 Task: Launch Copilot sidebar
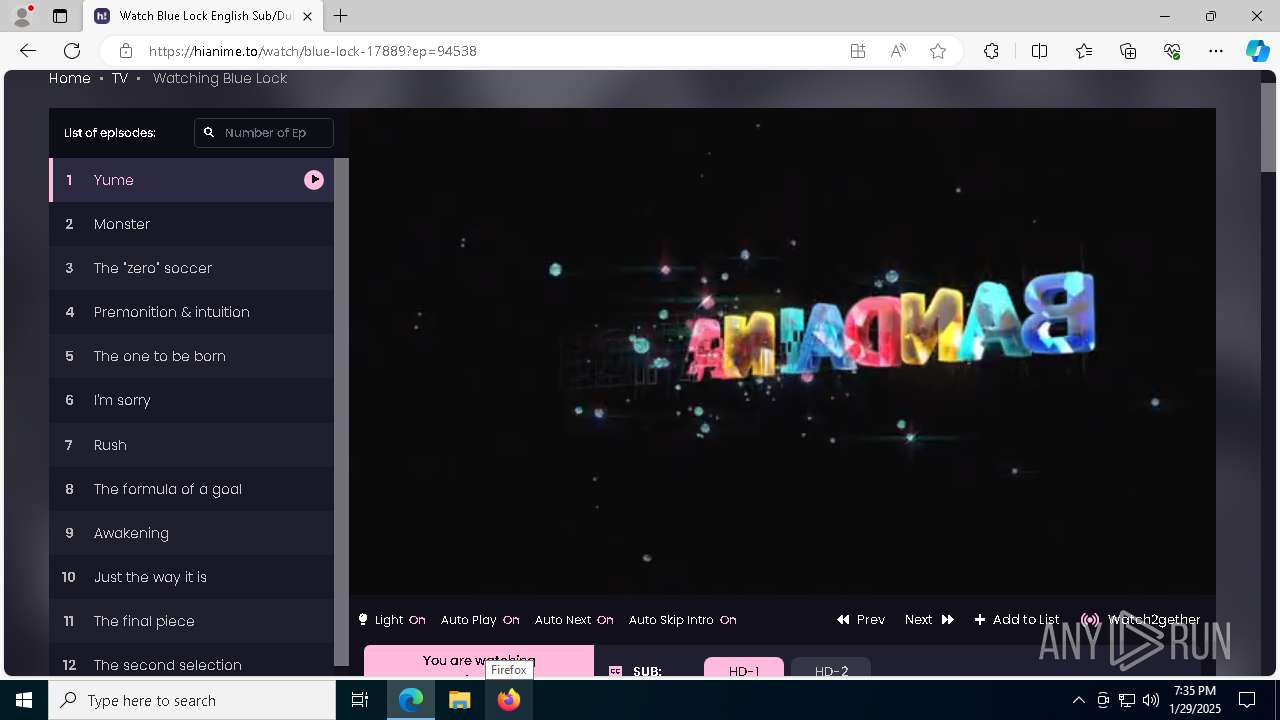pos(1257,51)
